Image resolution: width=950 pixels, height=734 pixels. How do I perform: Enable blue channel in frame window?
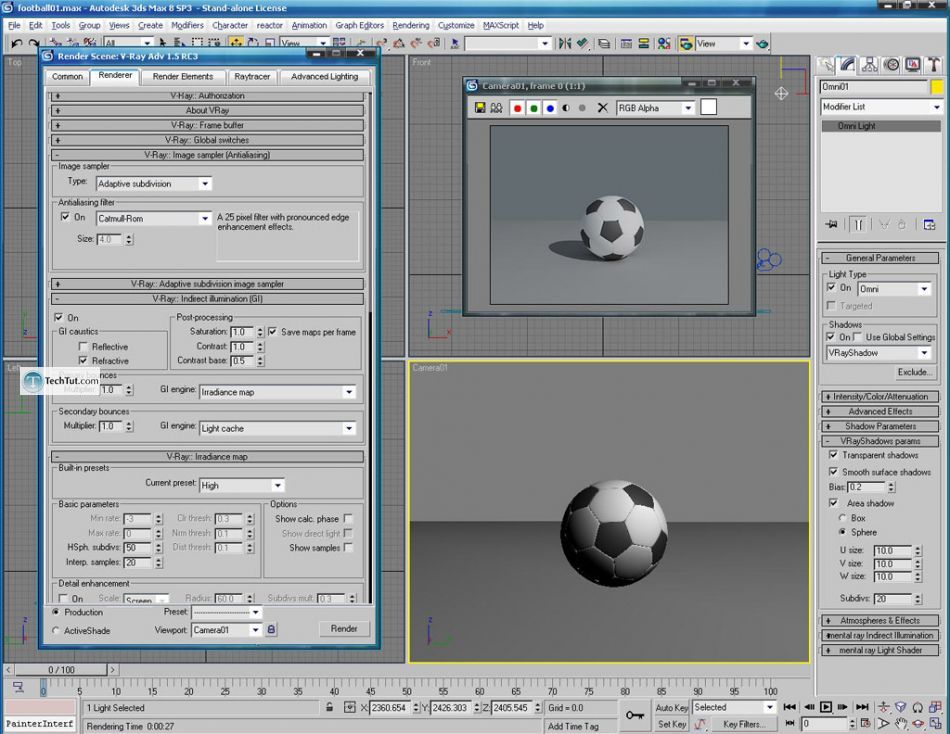(550, 108)
